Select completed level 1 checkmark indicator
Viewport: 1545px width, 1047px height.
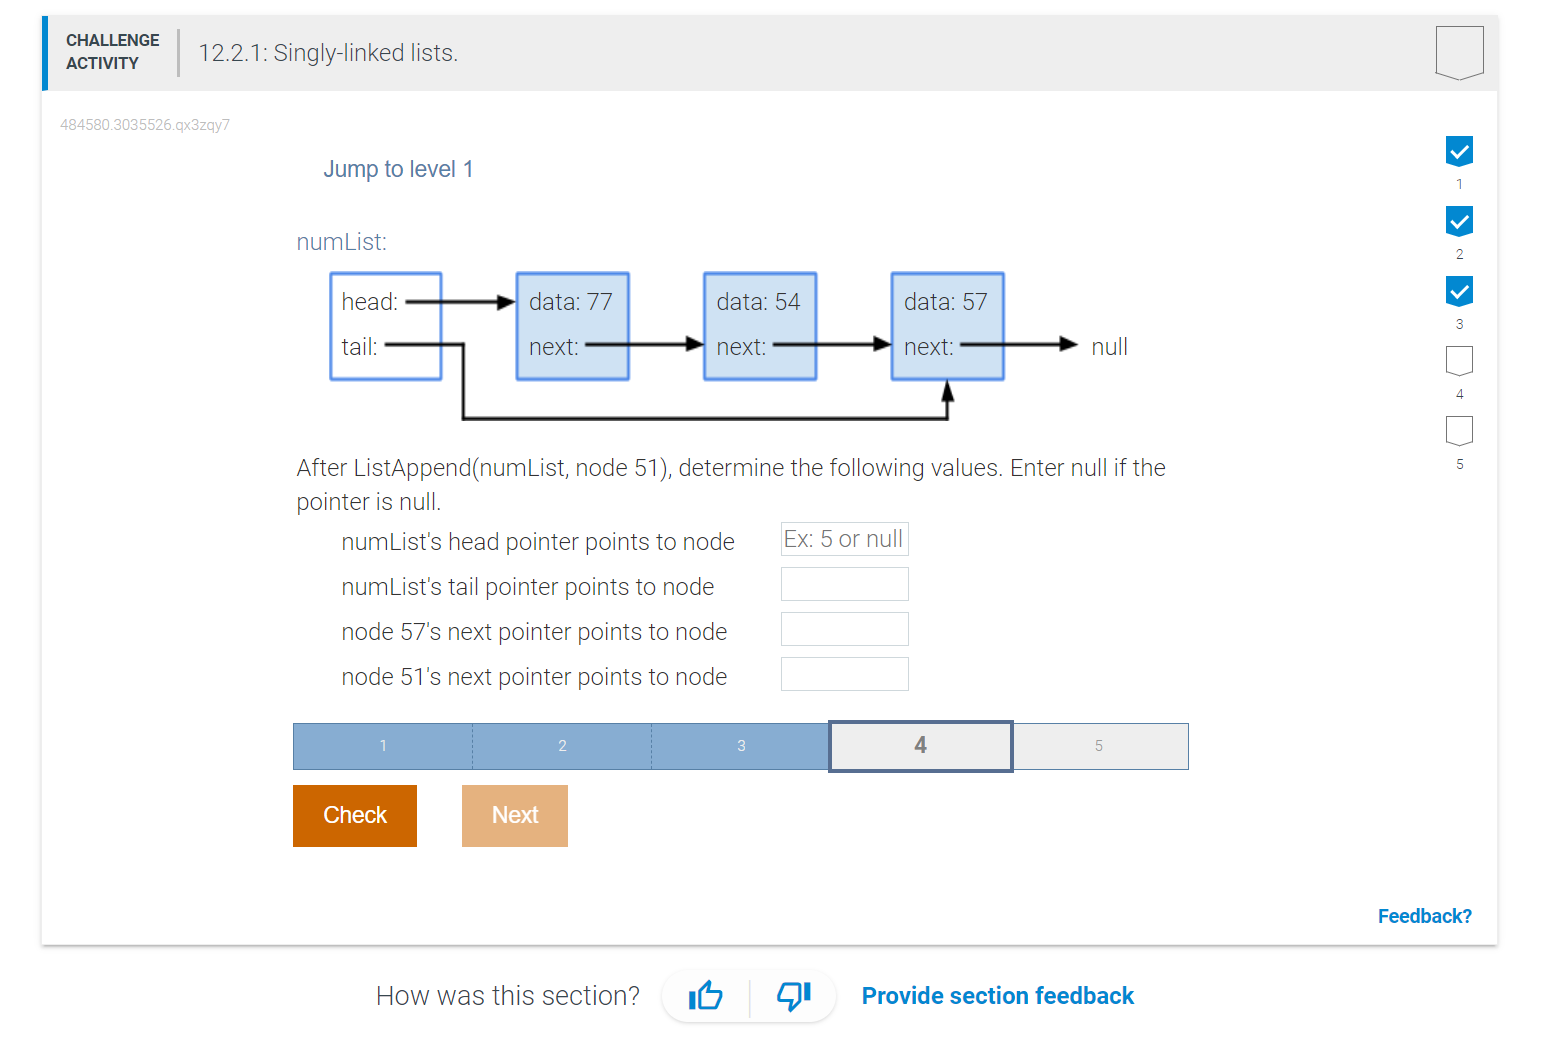(1459, 151)
